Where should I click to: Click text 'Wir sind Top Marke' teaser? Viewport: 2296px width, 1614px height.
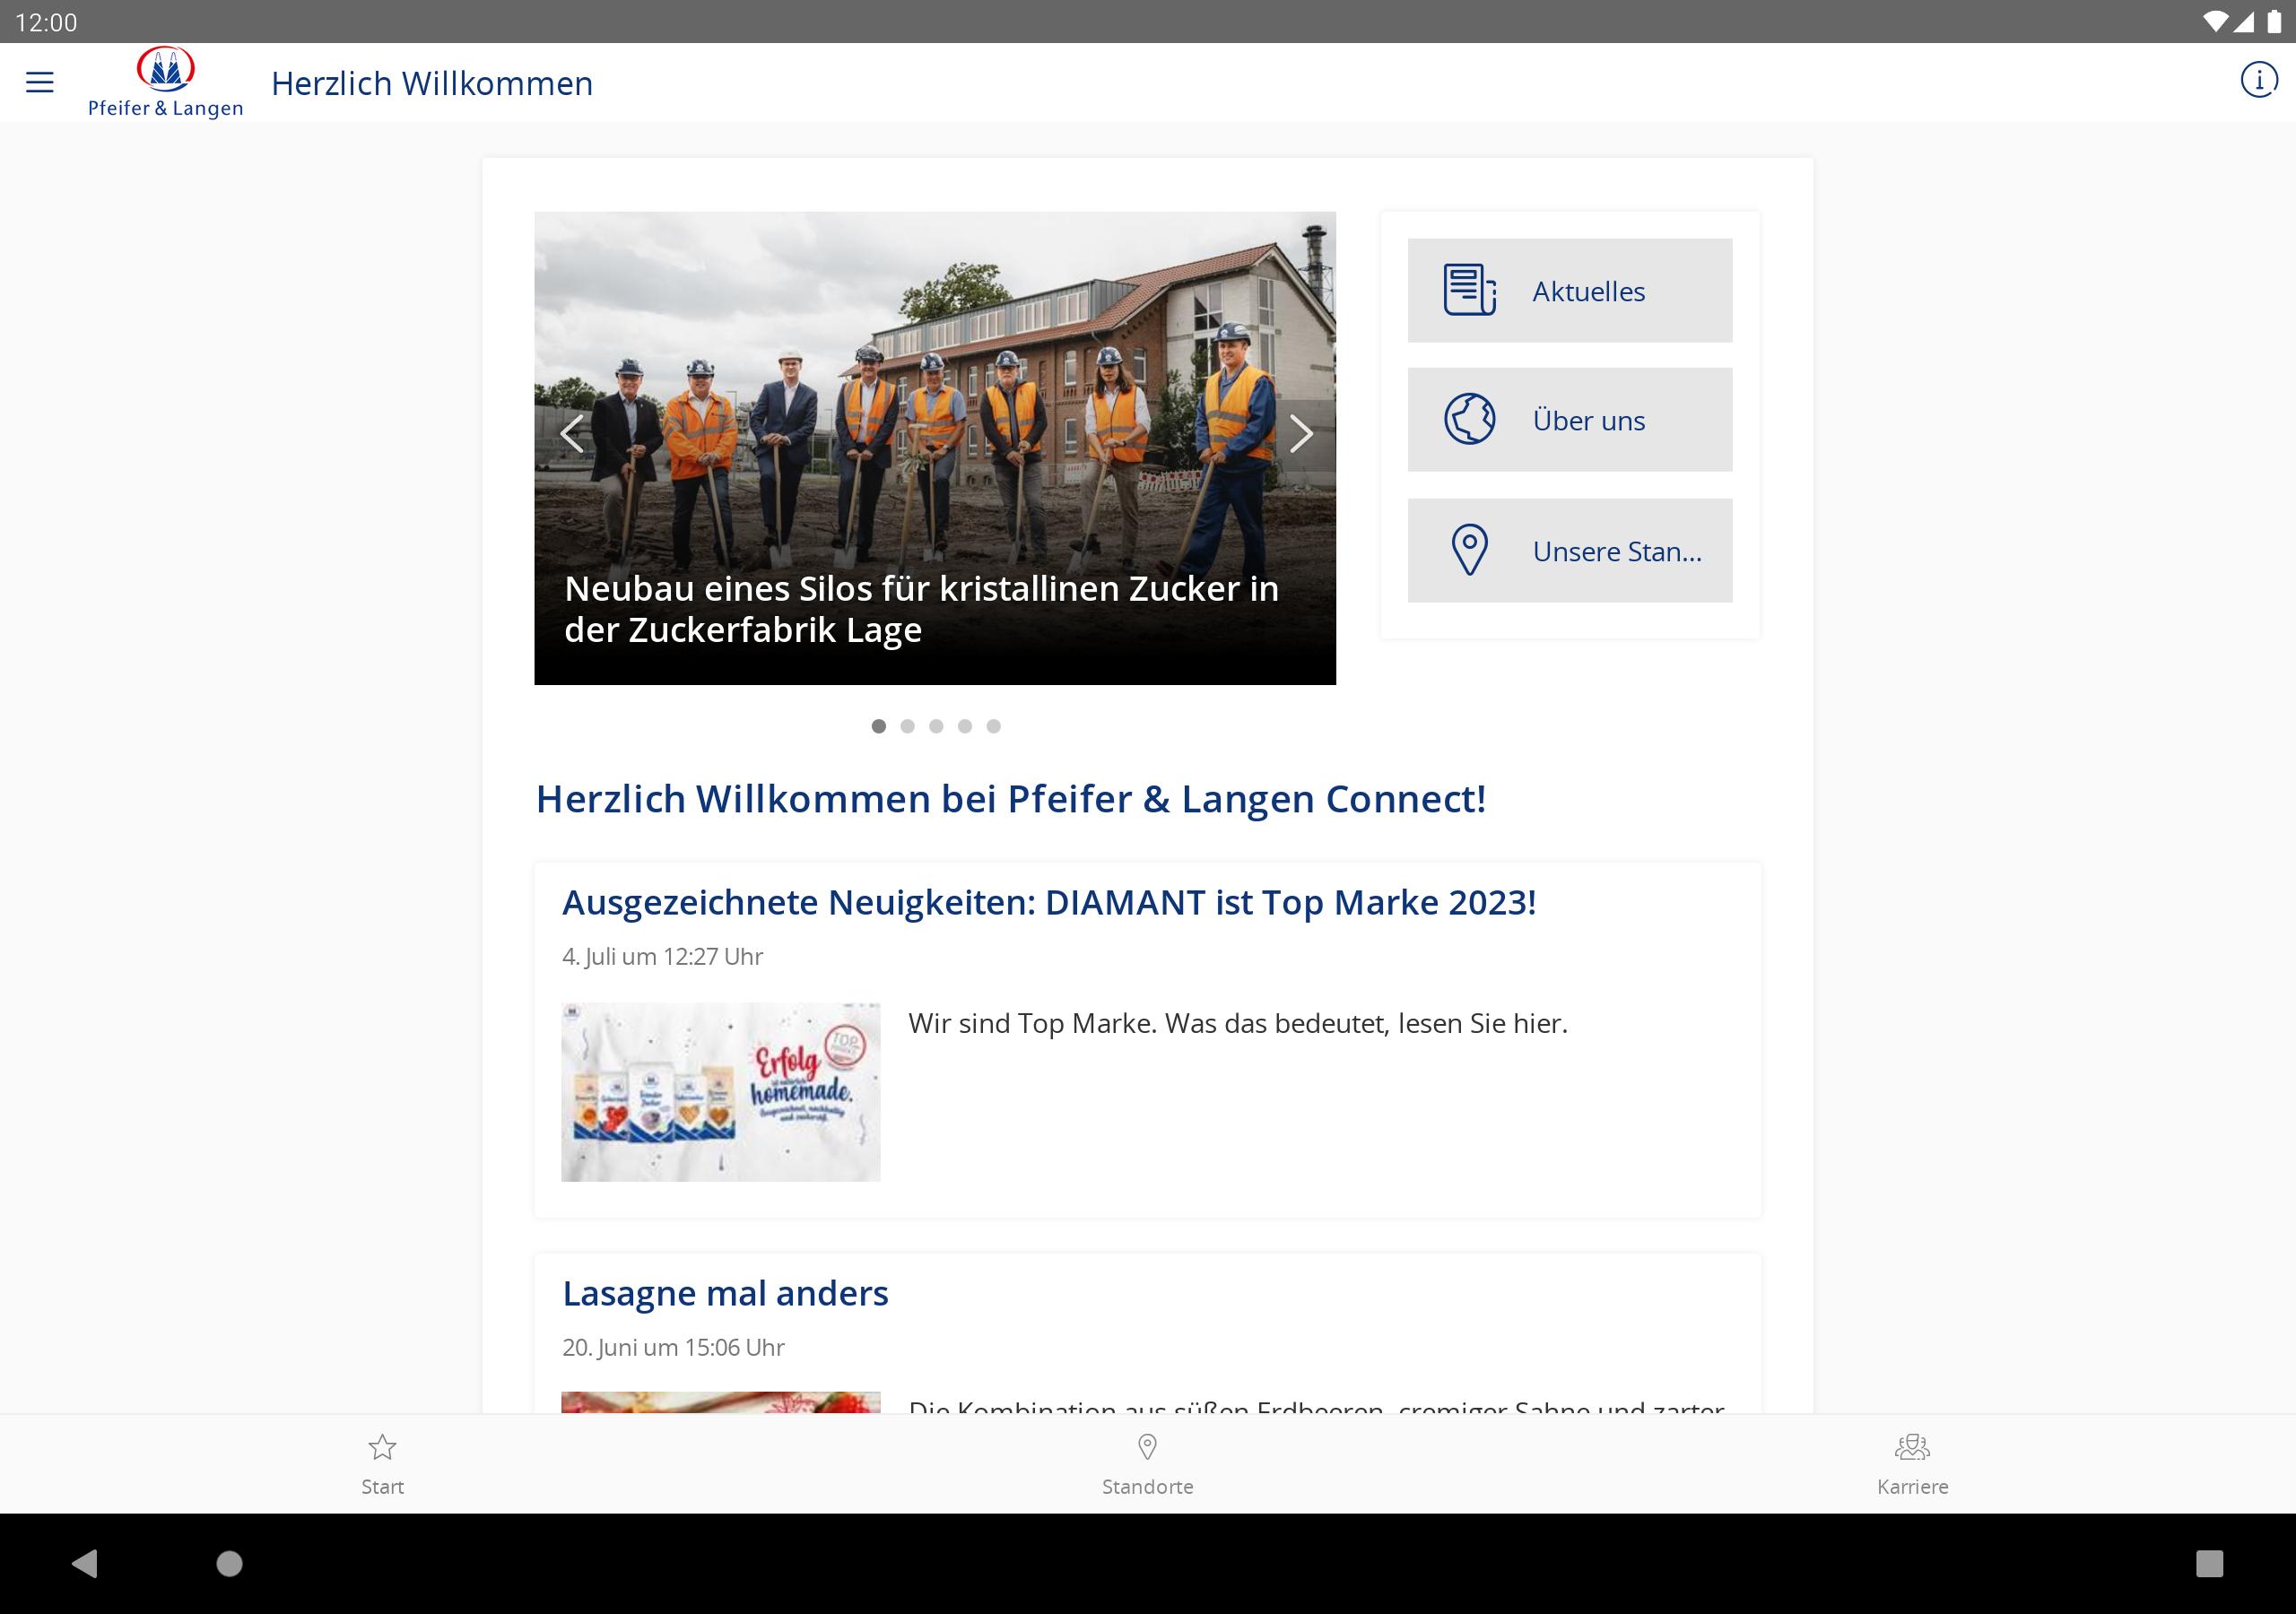(1237, 1023)
